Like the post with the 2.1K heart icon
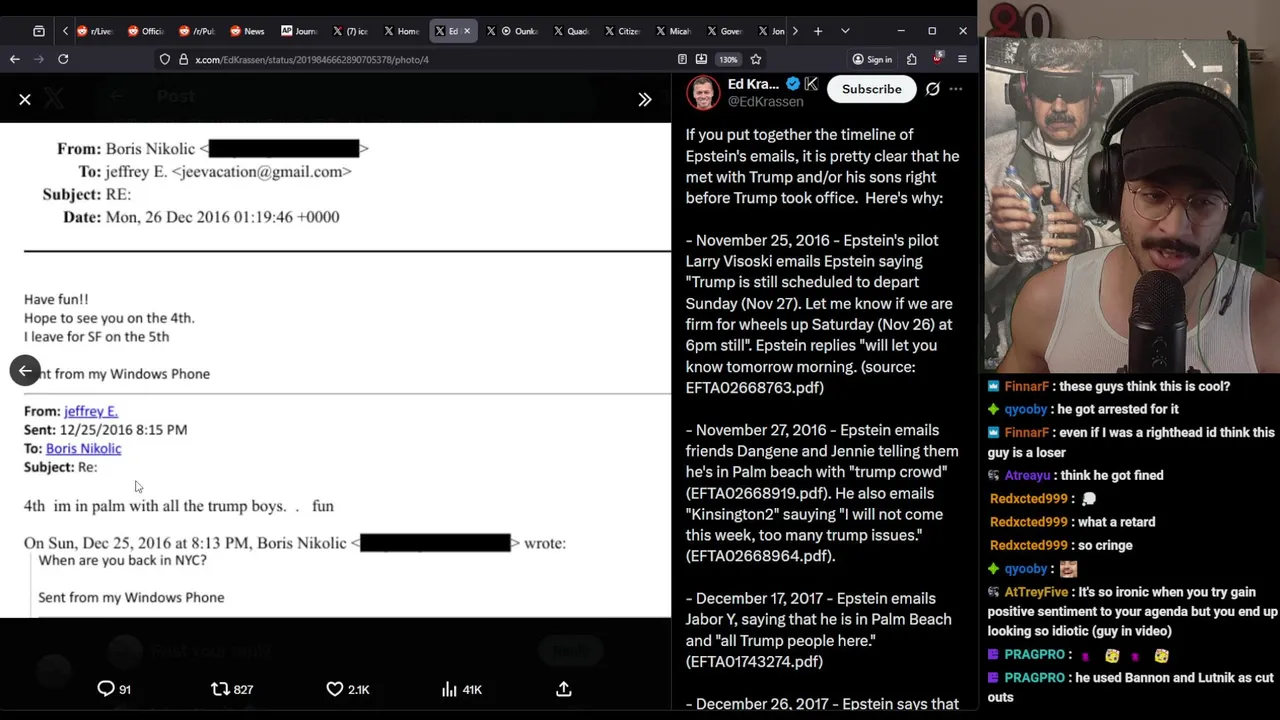 click(347, 689)
